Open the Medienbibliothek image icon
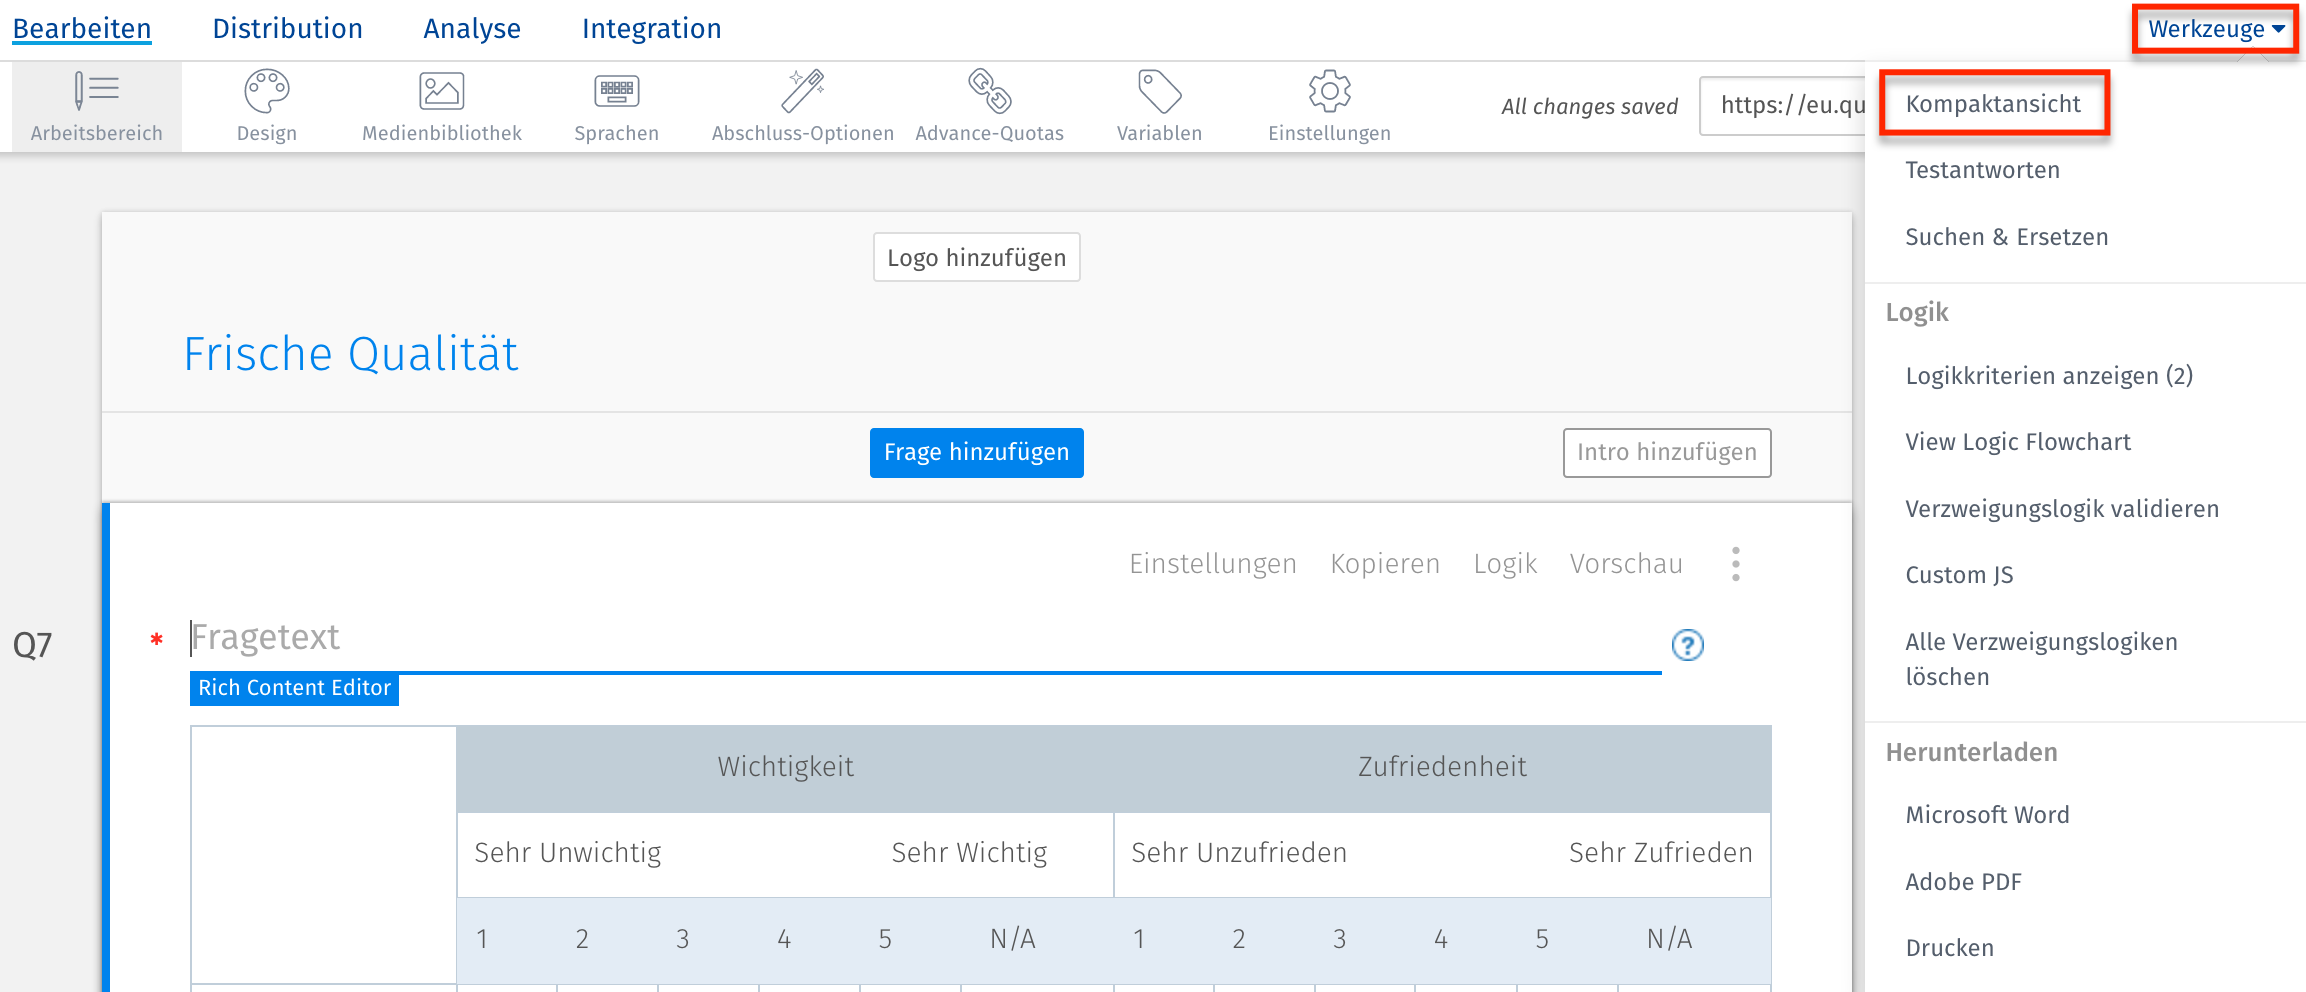The width and height of the screenshot is (2306, 992). (440, 93)
